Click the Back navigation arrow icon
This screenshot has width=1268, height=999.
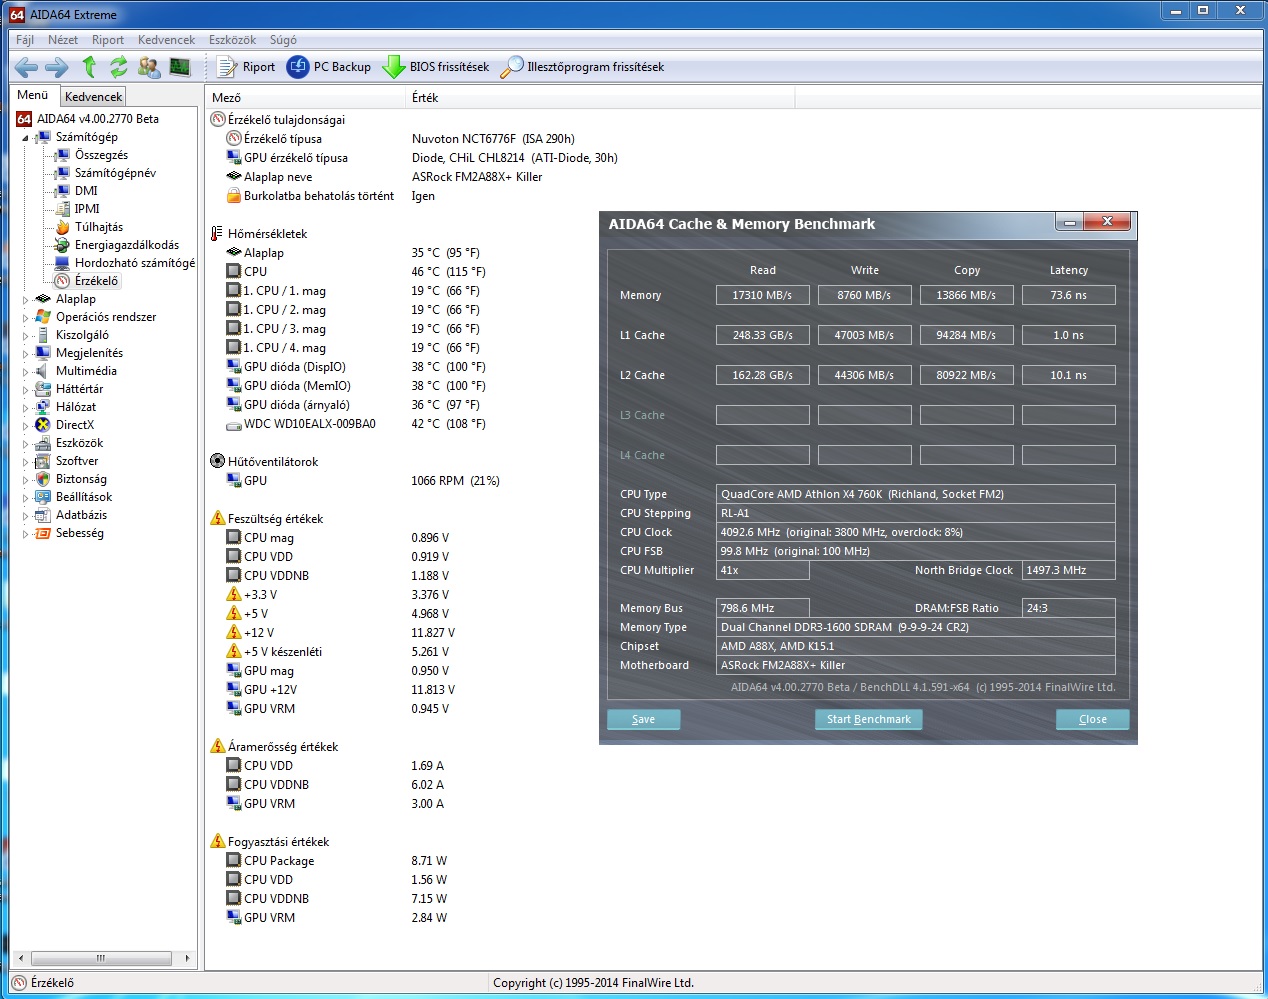tap(26, 67)
